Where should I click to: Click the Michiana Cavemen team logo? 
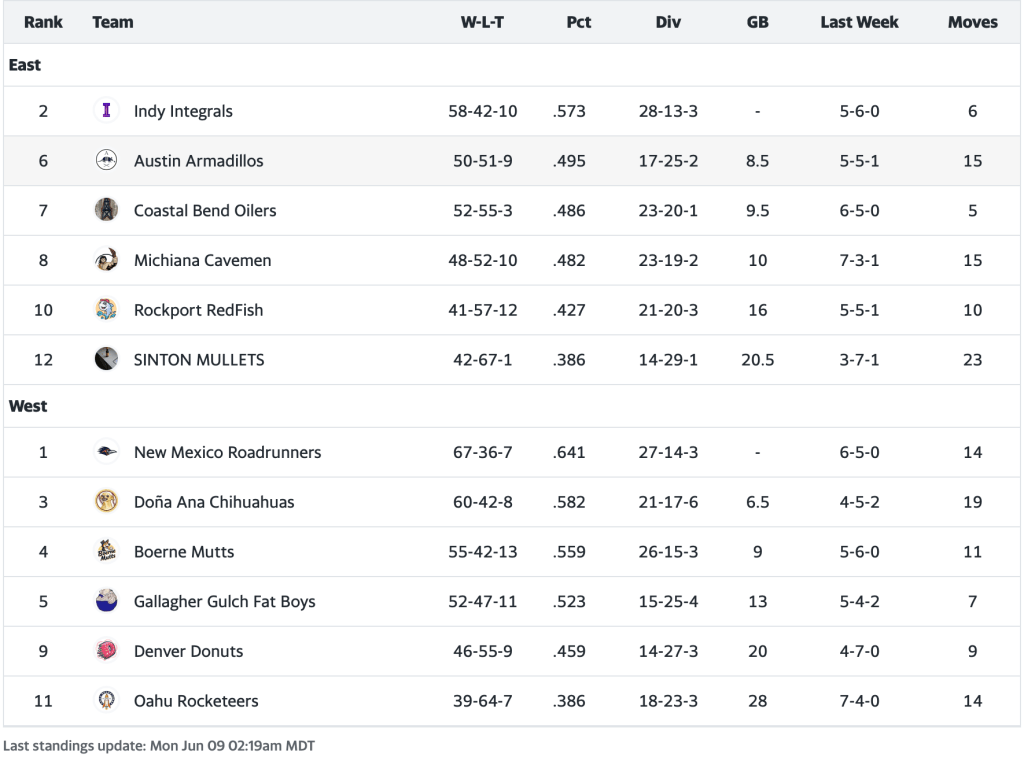click(106, 260)
